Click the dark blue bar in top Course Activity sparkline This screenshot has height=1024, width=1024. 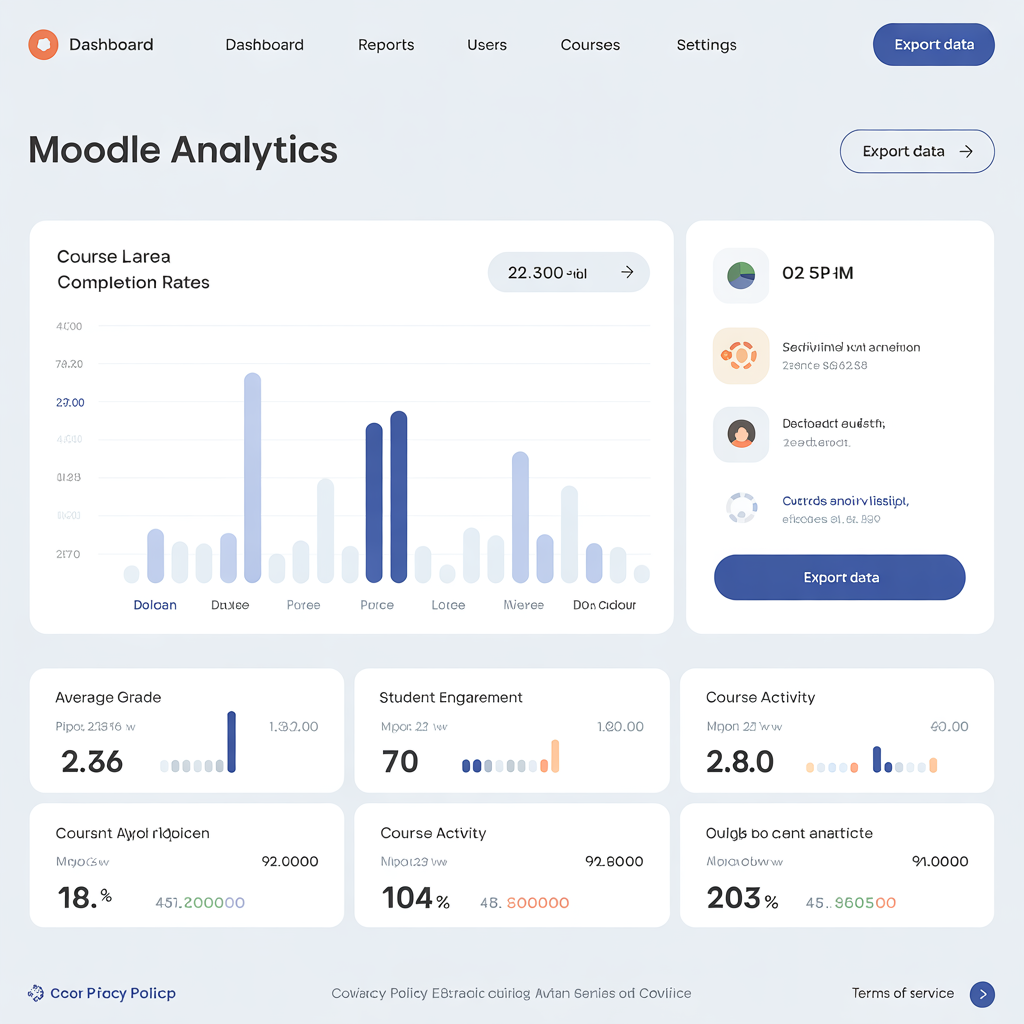pyautogui.click(x=877, y=760)
